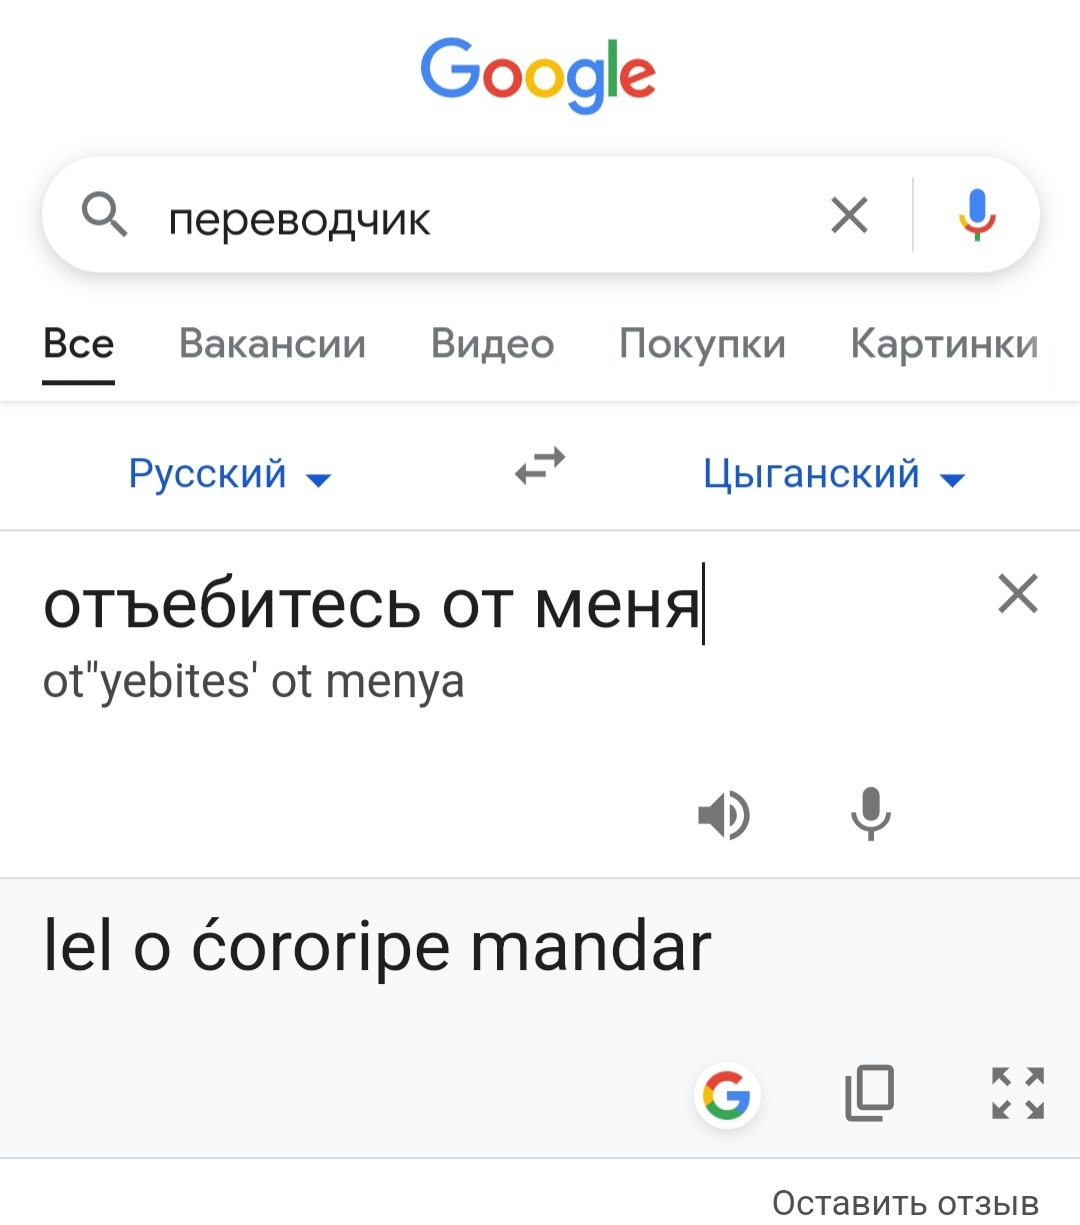Image resolution: width=1080 pixels, height=1225 pixels.
Task: Listen to the source text pronunciation
Action: 724,814
